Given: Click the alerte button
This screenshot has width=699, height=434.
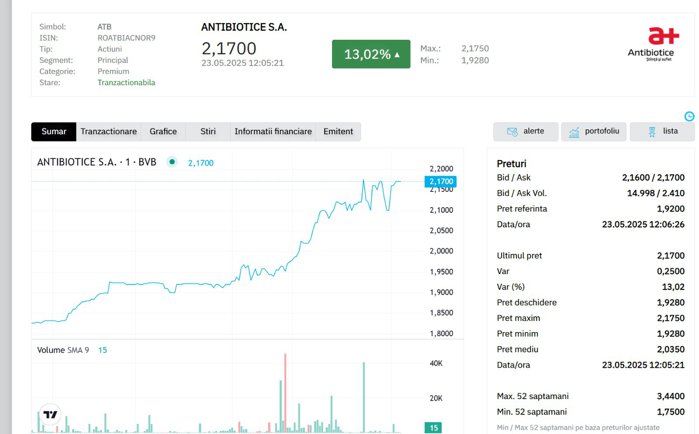Looking at the screenshot, I should pyautogui.click(x=526, y=131).
